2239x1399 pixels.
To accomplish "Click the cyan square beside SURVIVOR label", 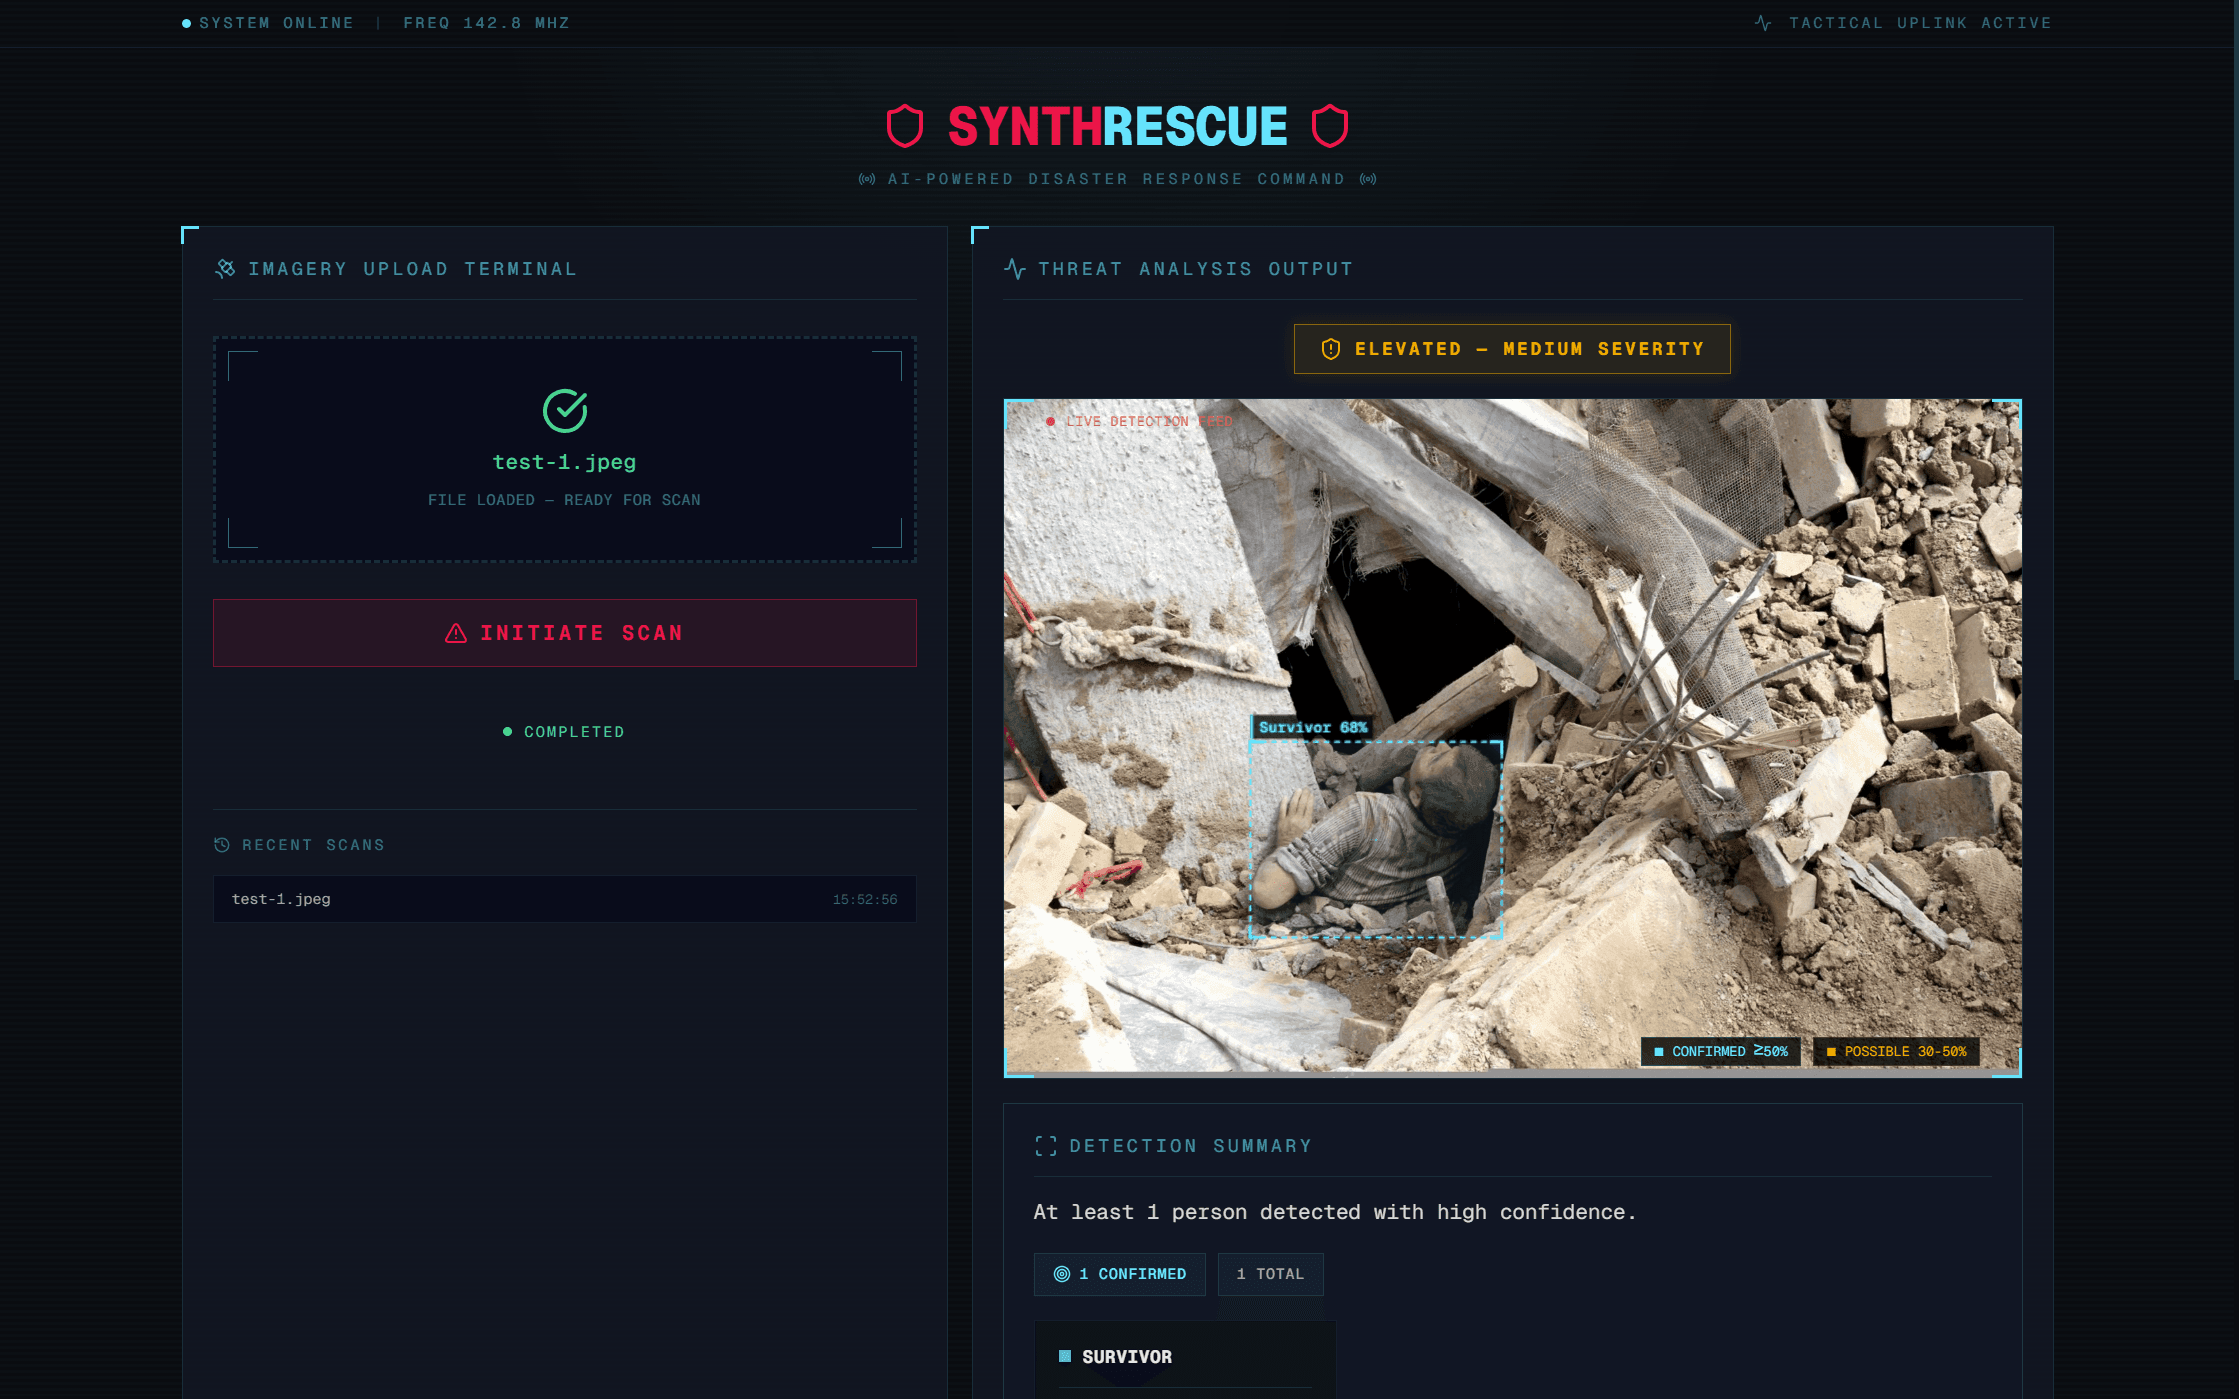I will (x=1065, y=1356).
